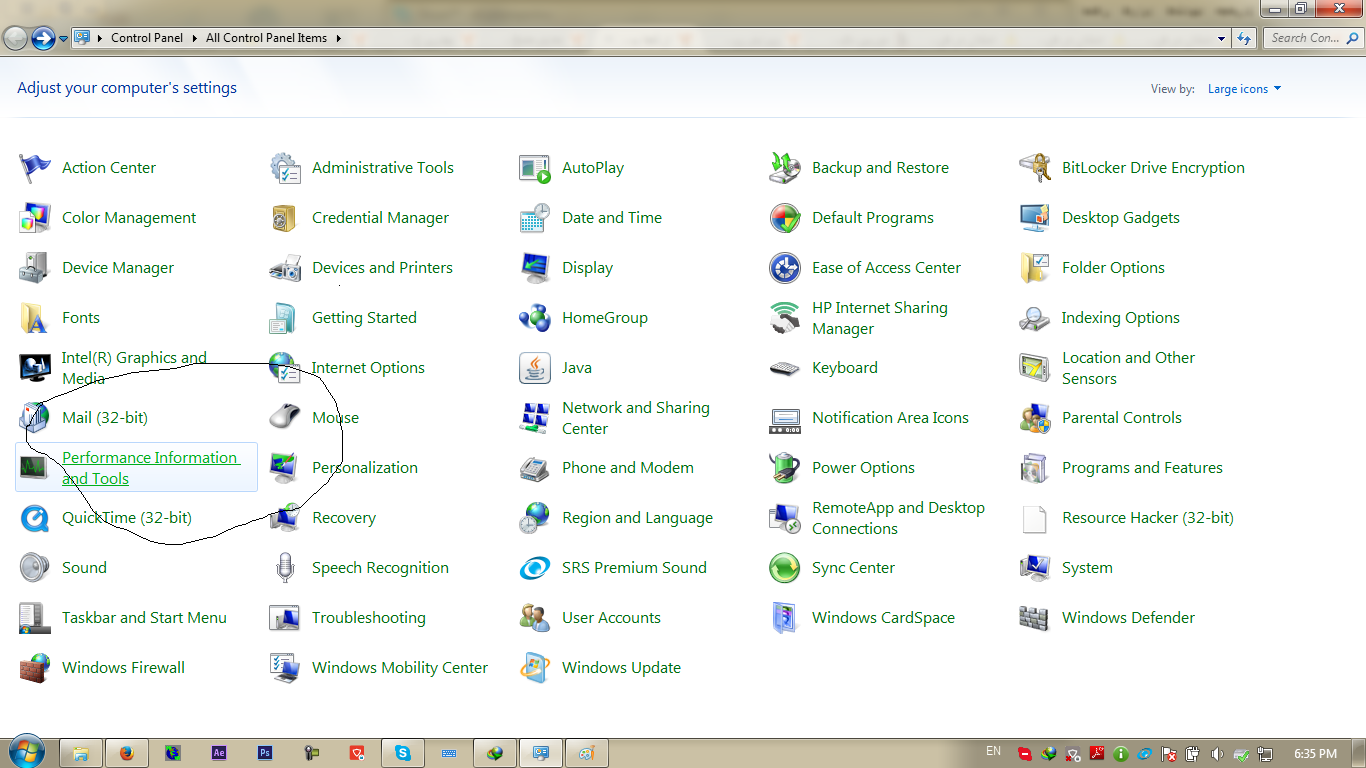Click the Search Control Panel field
Image resolution: width=1366 pixels, height=768 pixels.
coord(1312,38)
